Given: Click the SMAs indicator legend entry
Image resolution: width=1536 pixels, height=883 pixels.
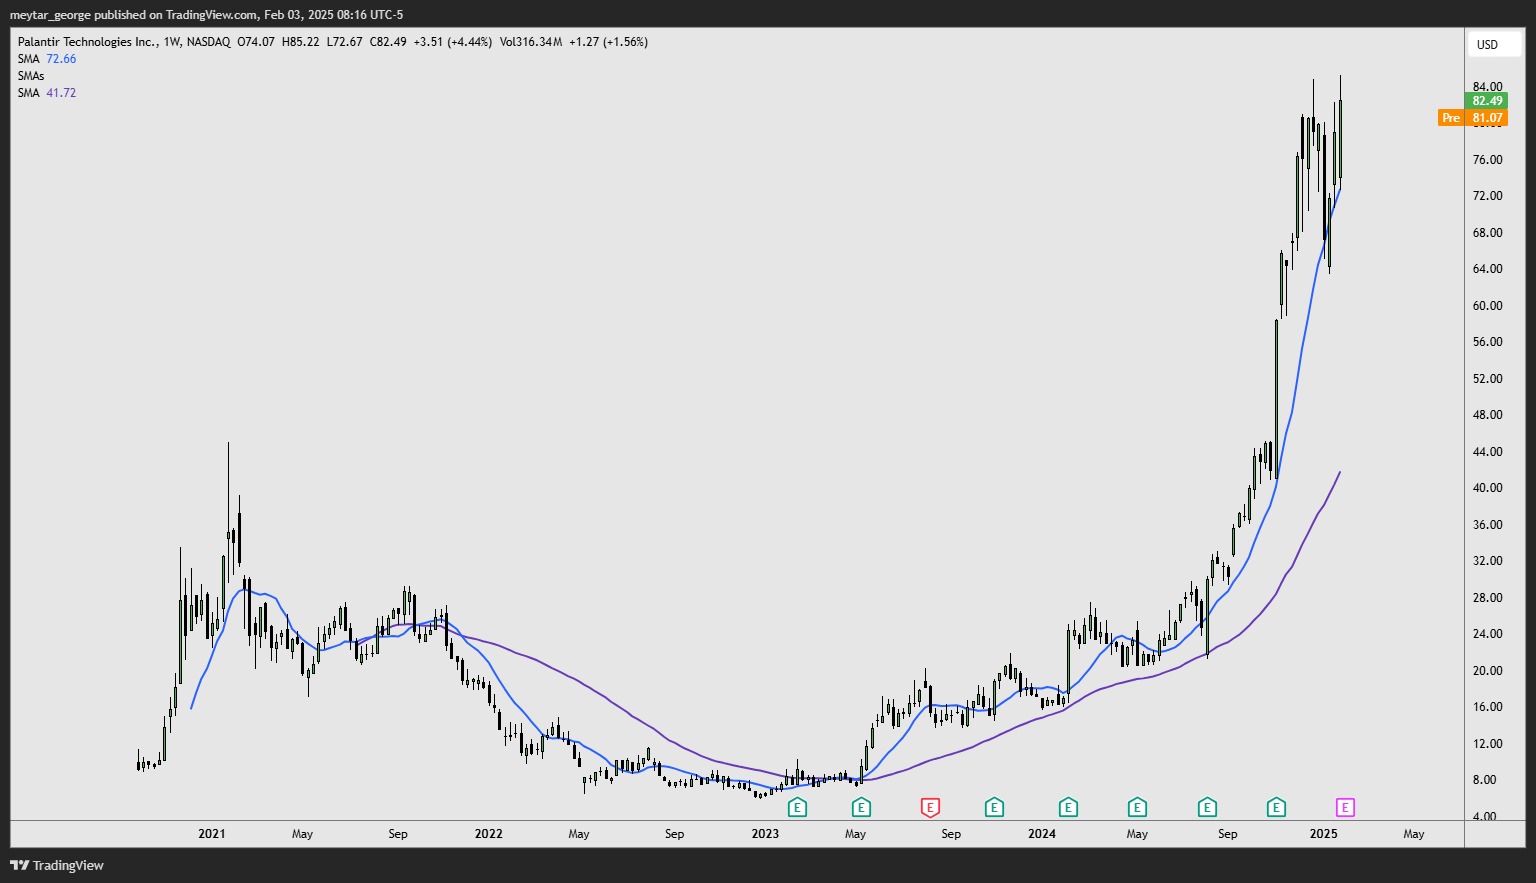Looking at the screenshot, I should click(31, 76).
